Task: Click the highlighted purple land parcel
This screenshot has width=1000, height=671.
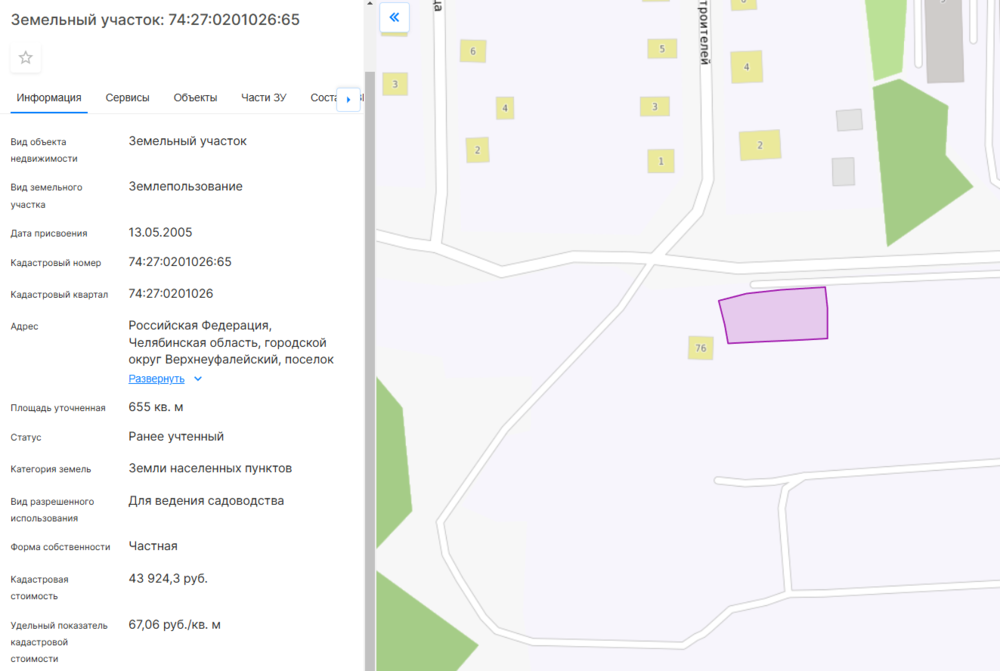Action: pos(777,315)
